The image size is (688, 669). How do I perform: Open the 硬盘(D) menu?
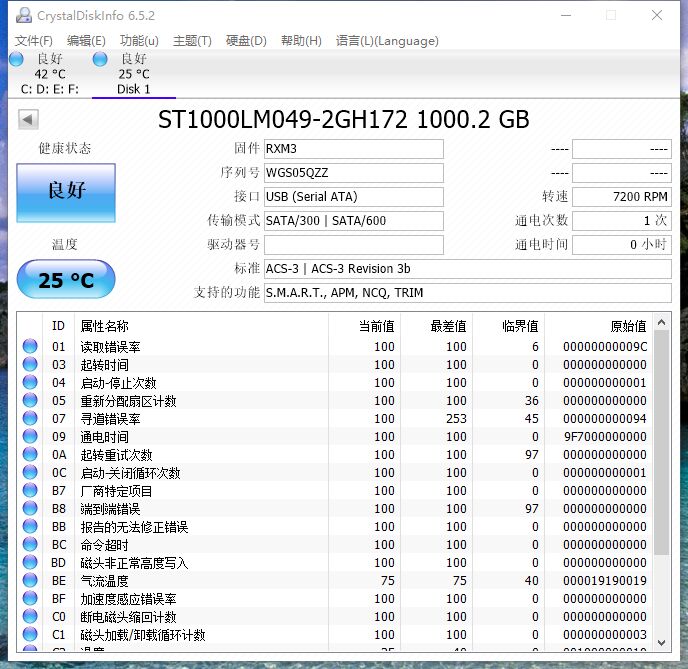[246, 41]
